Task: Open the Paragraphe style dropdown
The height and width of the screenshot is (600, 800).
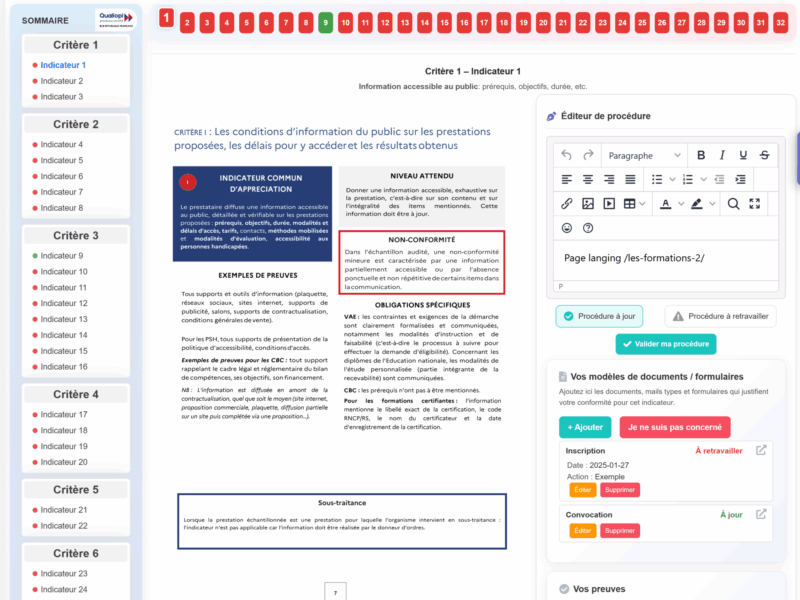Action: (x=640, y=155)
